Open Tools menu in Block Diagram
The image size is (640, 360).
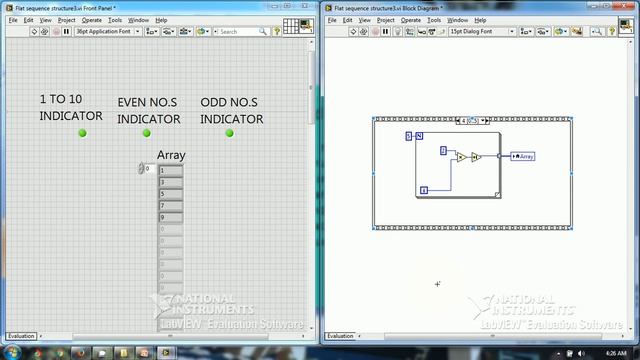point(434,20)
